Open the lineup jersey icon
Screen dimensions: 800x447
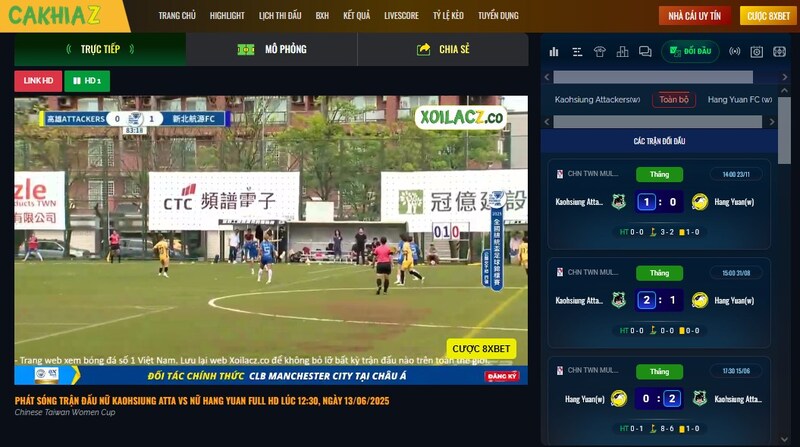[599, 52]
